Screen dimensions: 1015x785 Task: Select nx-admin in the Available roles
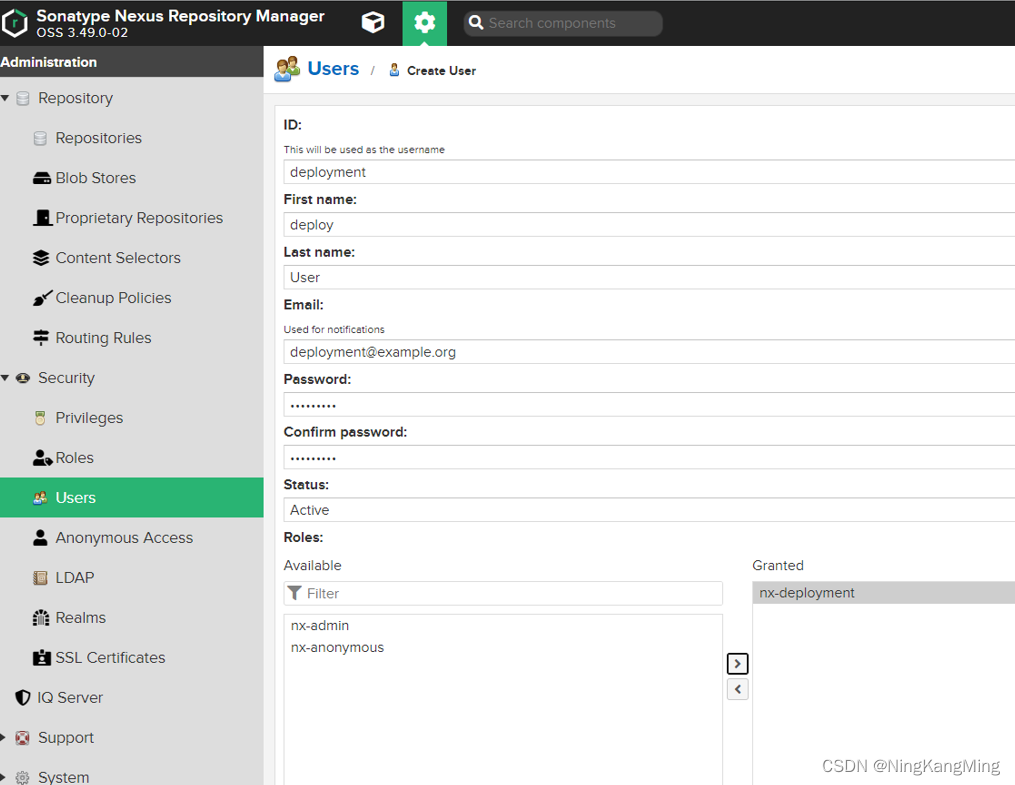click(503, 626)
